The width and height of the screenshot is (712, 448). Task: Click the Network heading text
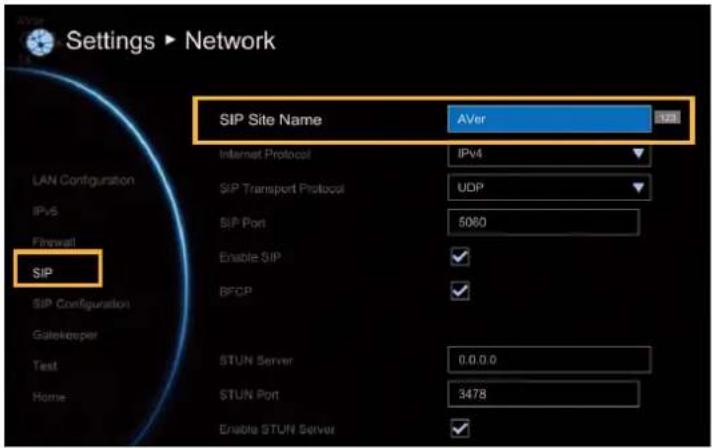[x=230, y=41]
